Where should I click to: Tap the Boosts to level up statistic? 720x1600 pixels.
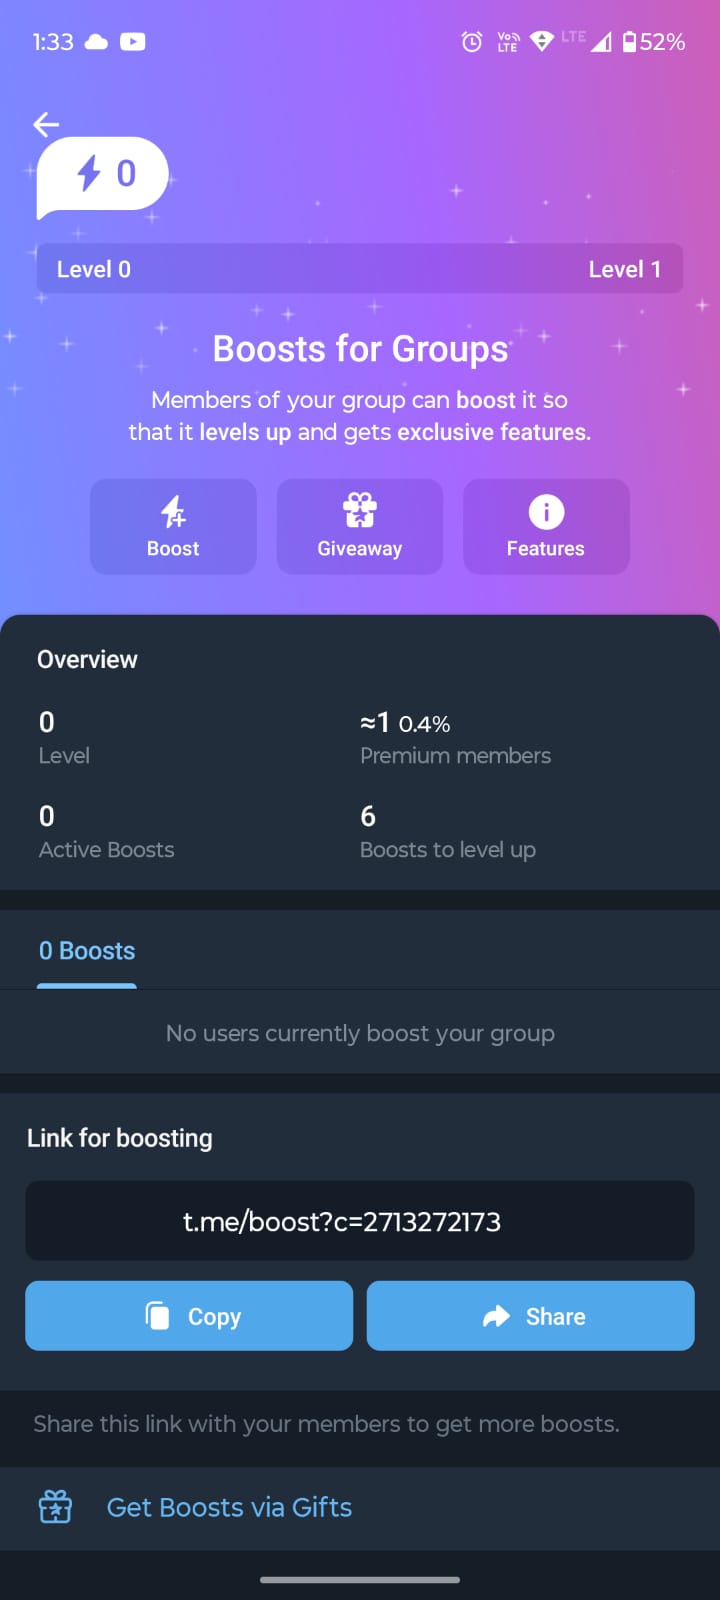448,832
